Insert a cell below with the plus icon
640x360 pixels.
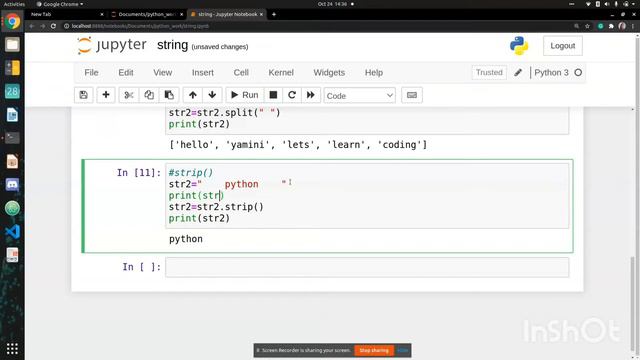pyautogui.click(x=106, y=95)
